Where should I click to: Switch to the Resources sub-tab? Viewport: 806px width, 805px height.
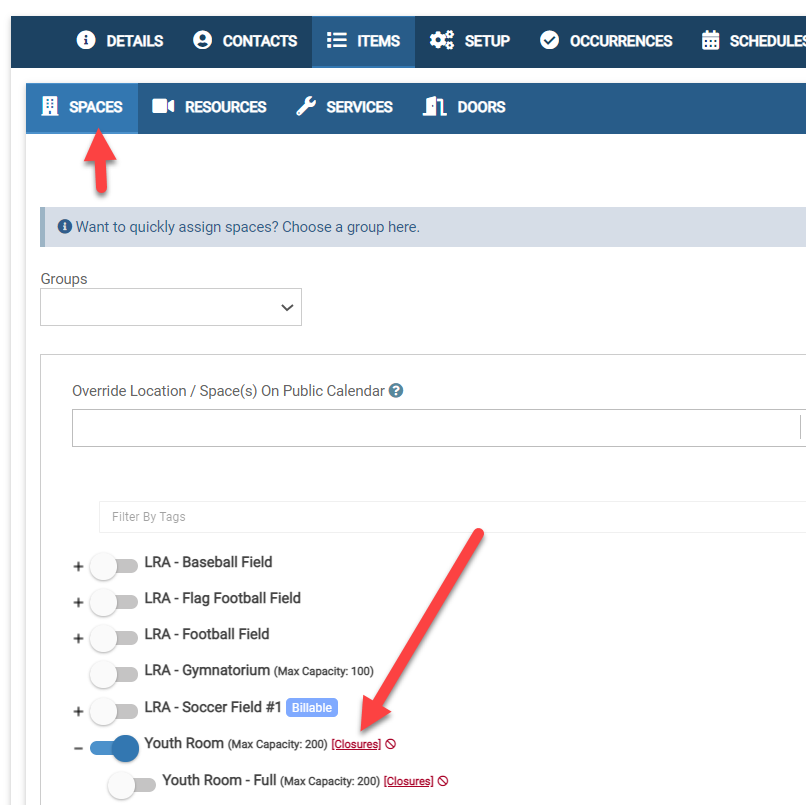(x=210, y=107)
